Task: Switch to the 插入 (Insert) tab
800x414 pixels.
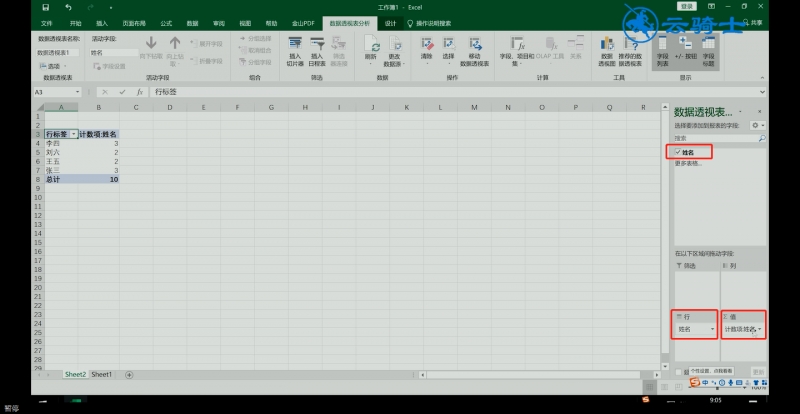Action: (102, 23)
